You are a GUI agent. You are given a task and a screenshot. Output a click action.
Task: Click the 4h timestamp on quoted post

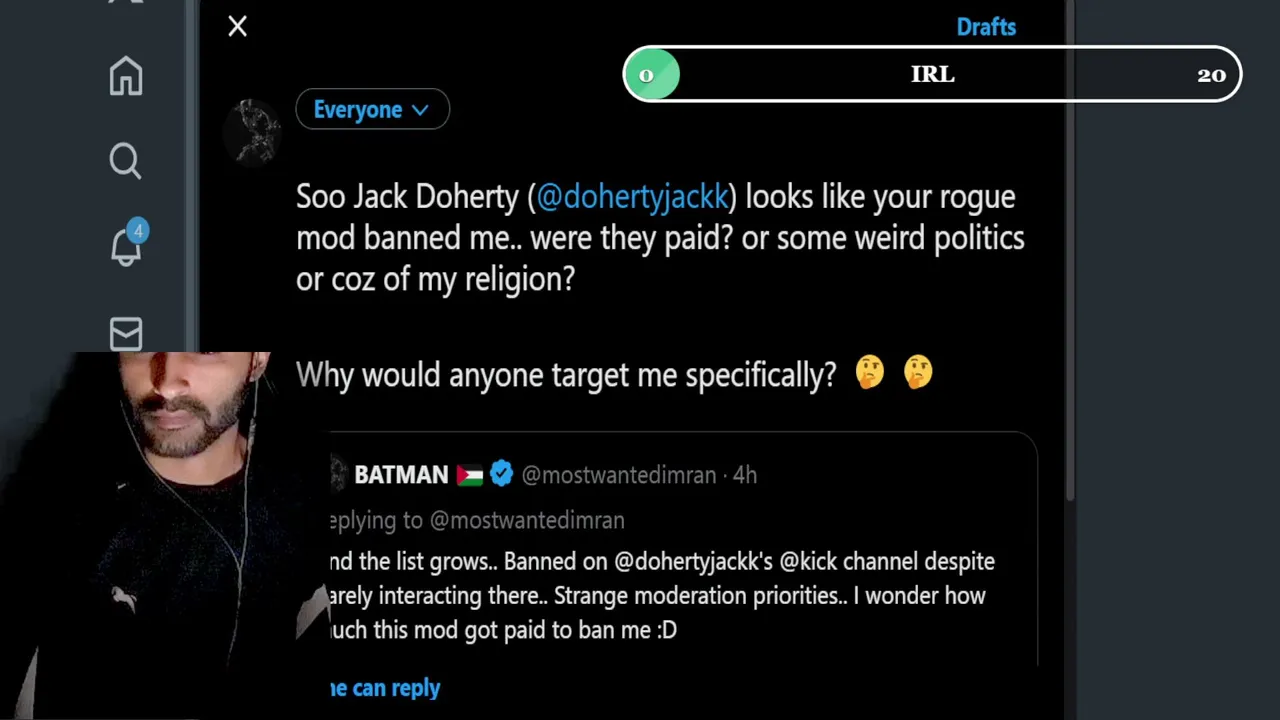[745, 475]
